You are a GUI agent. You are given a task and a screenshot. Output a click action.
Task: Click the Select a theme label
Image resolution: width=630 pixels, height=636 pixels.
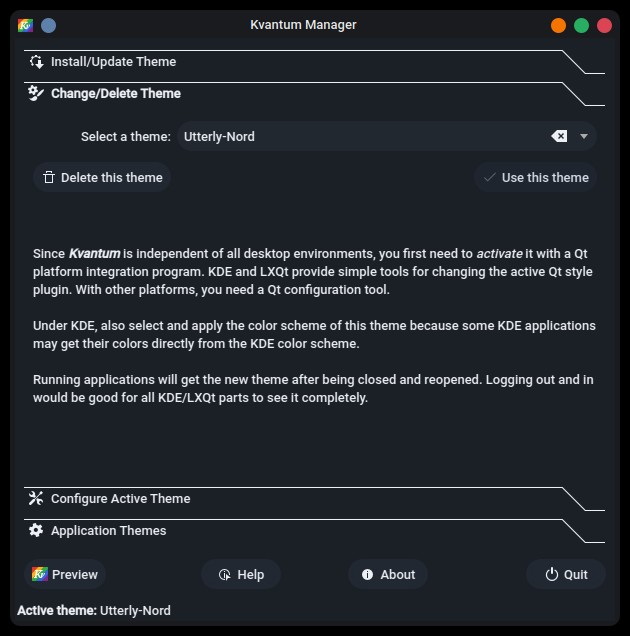point(126,137)
